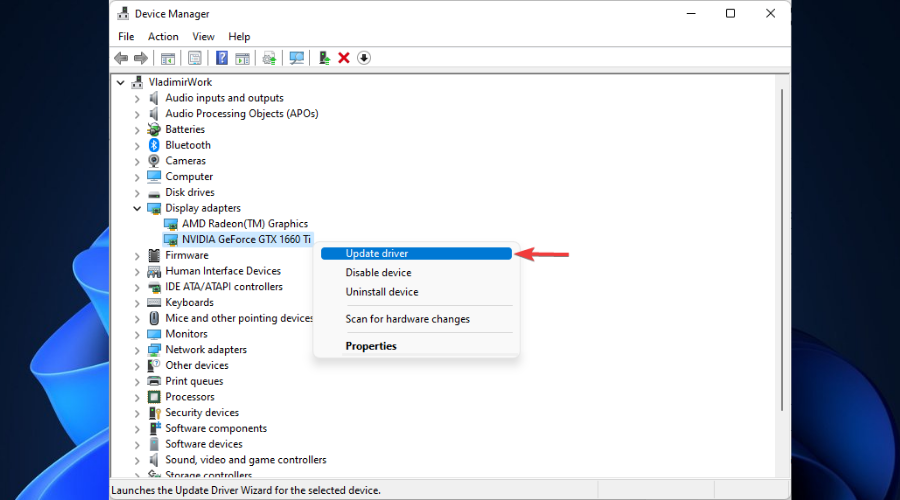Expand the IDE ATA/ATAPI controllers node
The height and width of the screenshot is (500, 900).
(x=137, y=287)
